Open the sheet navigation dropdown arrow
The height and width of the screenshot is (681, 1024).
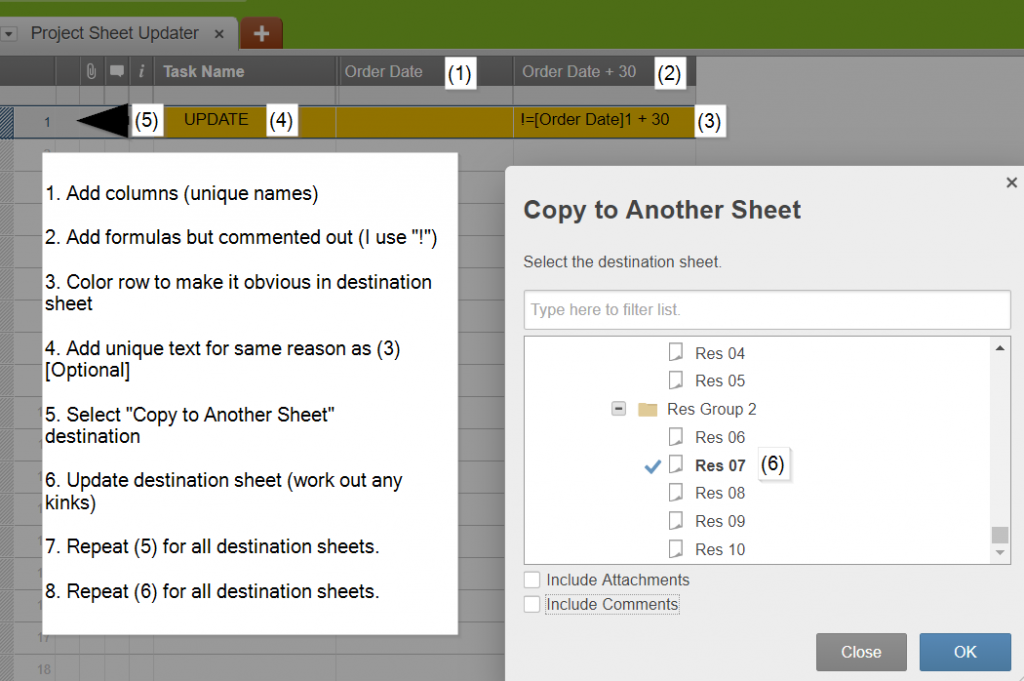[x=9, y=32]
